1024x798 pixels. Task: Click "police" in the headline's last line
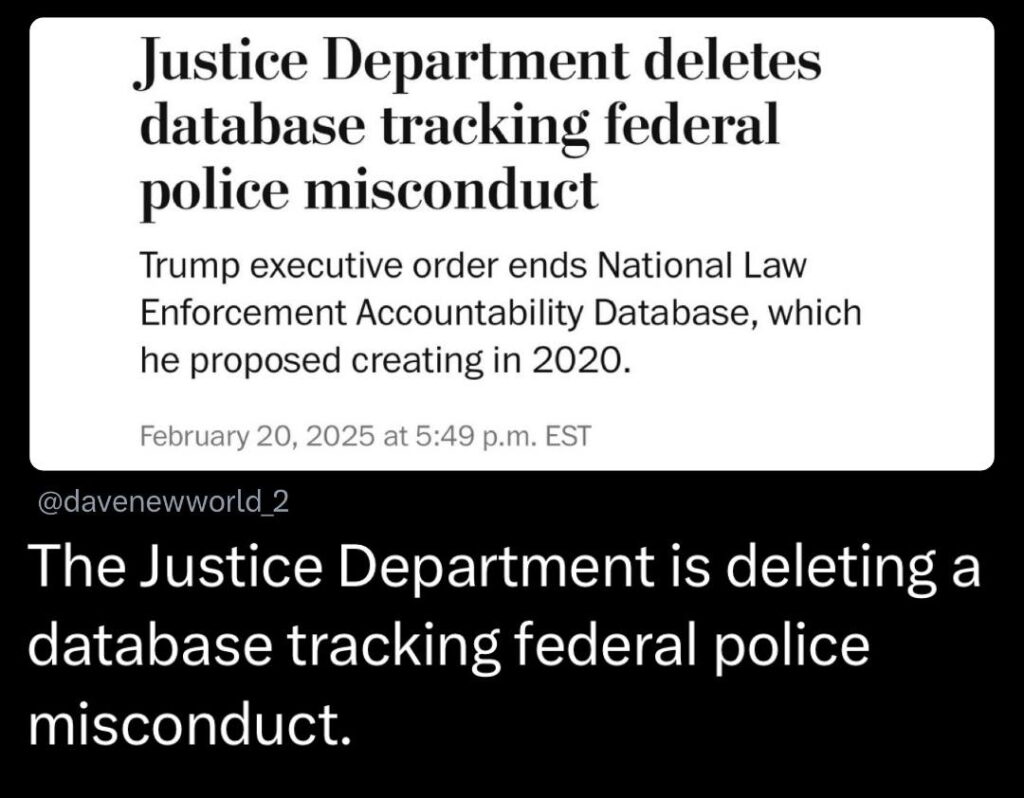click(x=200, y=188)
